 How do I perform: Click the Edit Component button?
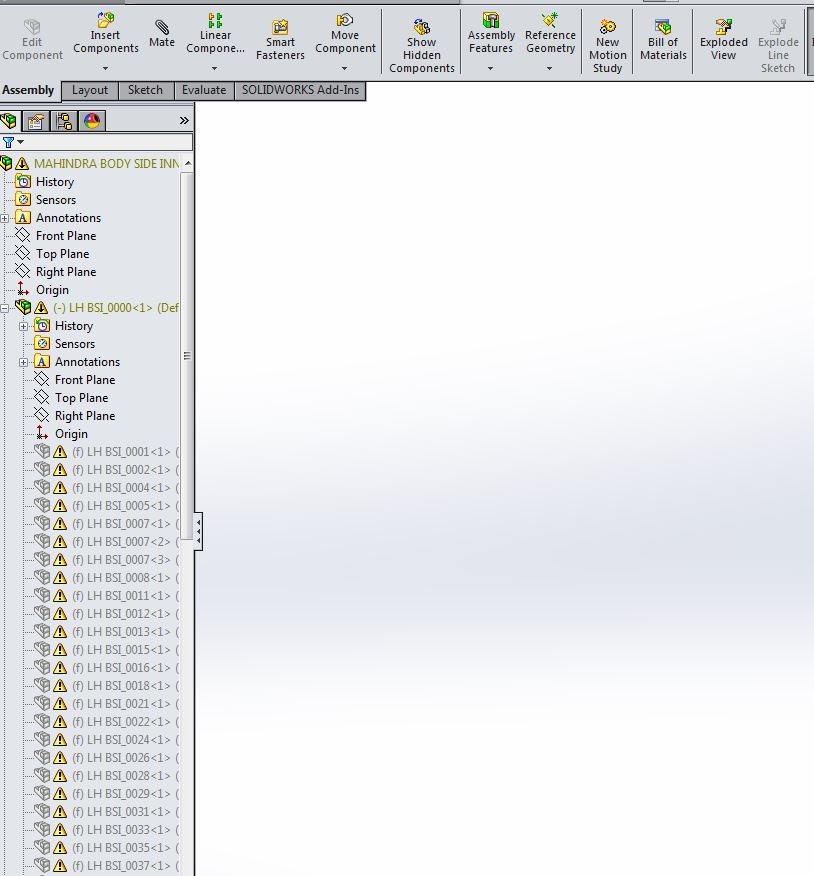[32, 40]
